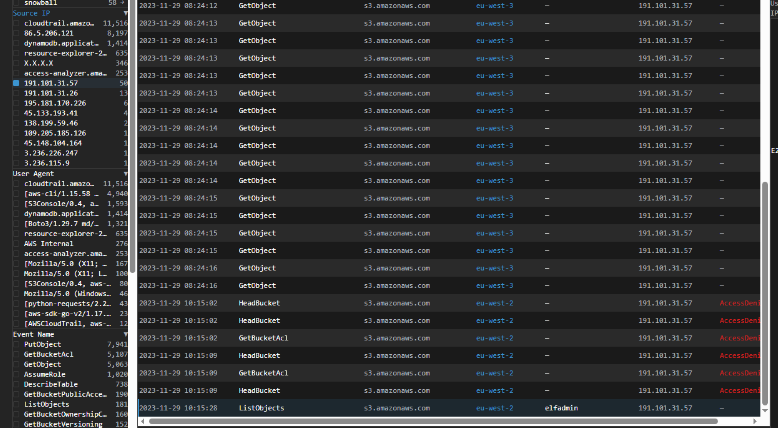
Task: Select the 3.236.115.9 source IP checkbox
Action: pyautogui.click(x=16, y=163)
